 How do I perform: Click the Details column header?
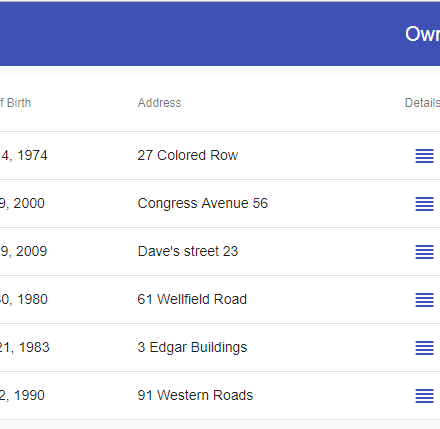(x=422, y=103)
